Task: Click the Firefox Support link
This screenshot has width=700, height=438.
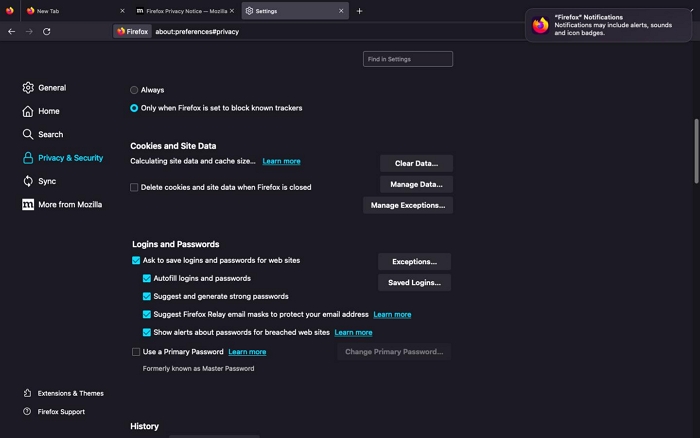Action: tap(61, 412)
